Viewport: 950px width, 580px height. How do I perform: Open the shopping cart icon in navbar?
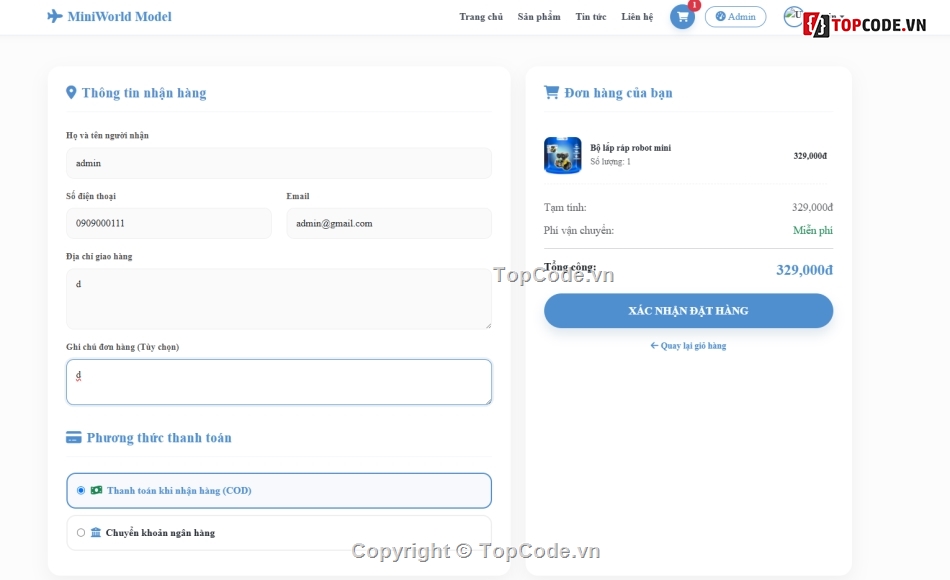(682, 17)
